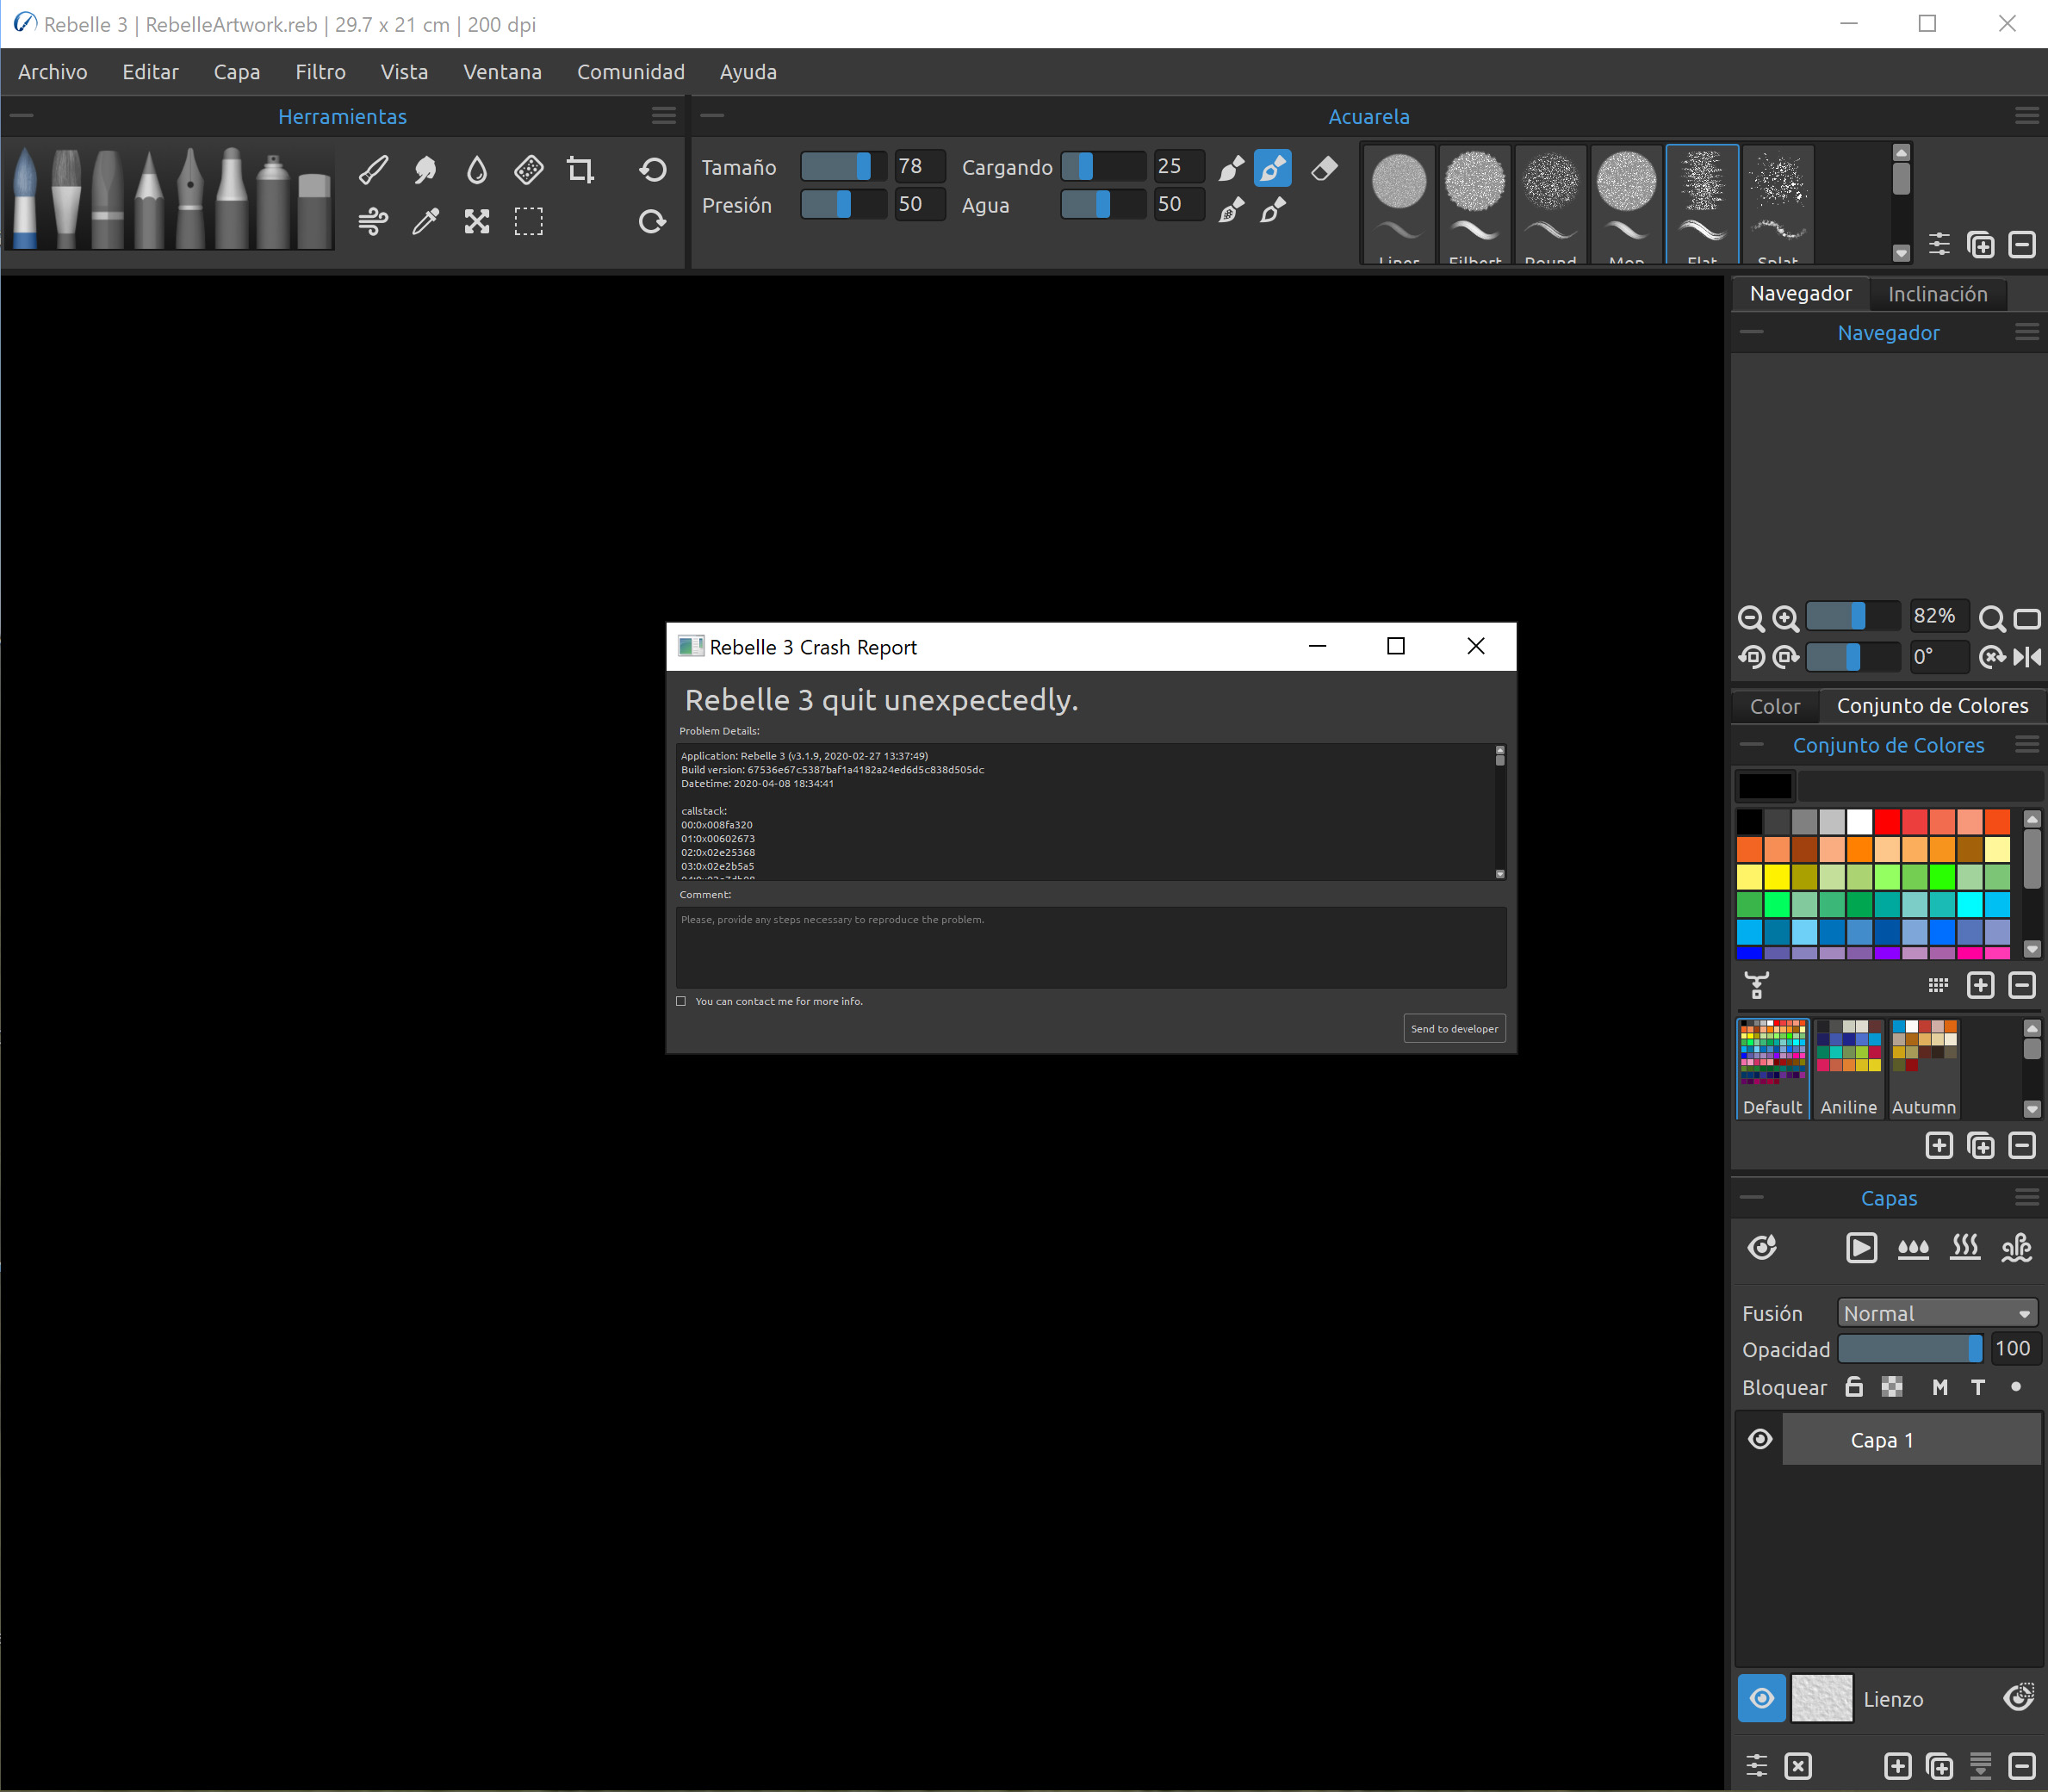Toggle visibility eye of Capa 1
Screen dimensions: 2048x1792
coord(1760,1439)
